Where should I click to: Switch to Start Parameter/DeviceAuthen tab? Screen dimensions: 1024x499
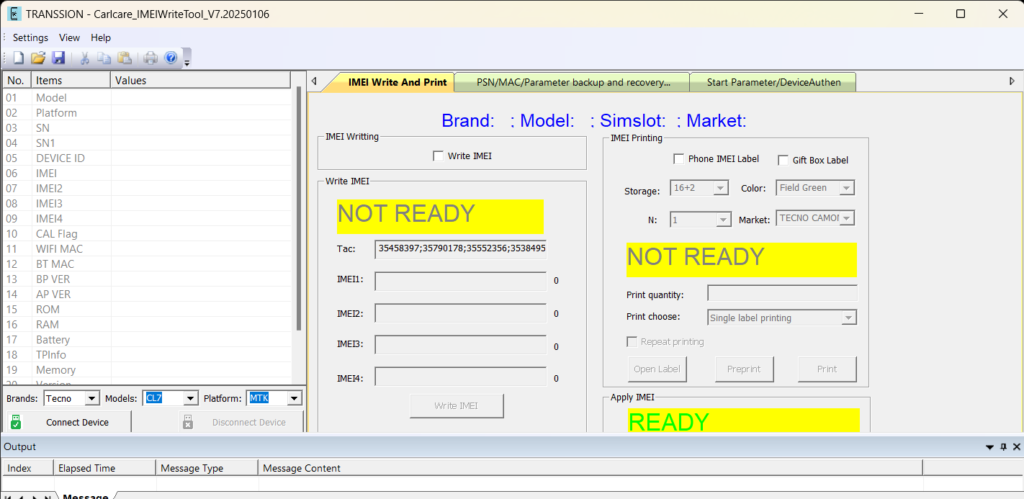(x=773, y=82)
